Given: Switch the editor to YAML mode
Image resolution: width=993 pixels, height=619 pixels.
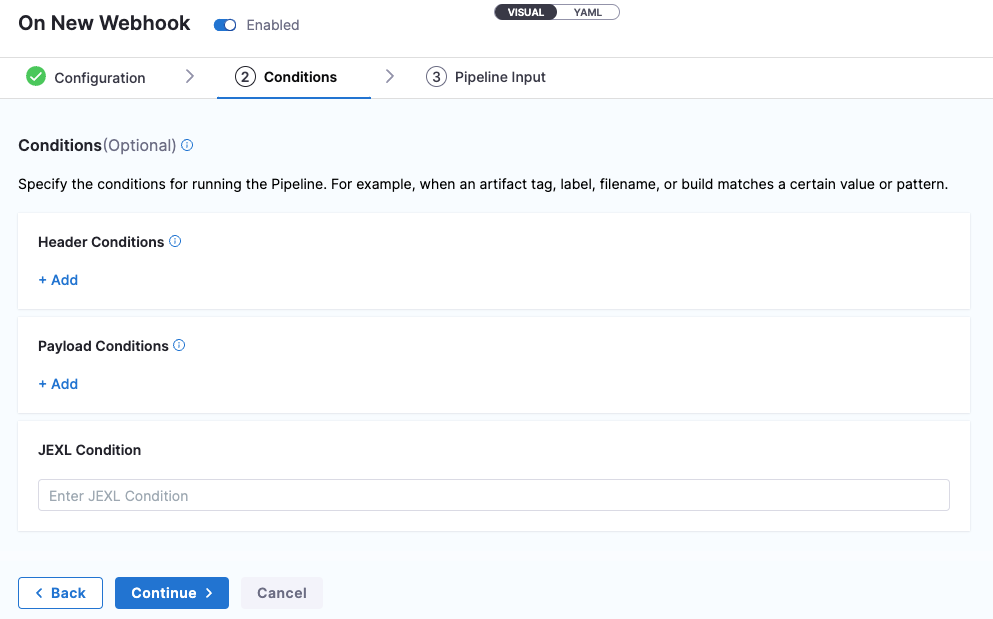Looking at the screenshot, I should [588, 13].
